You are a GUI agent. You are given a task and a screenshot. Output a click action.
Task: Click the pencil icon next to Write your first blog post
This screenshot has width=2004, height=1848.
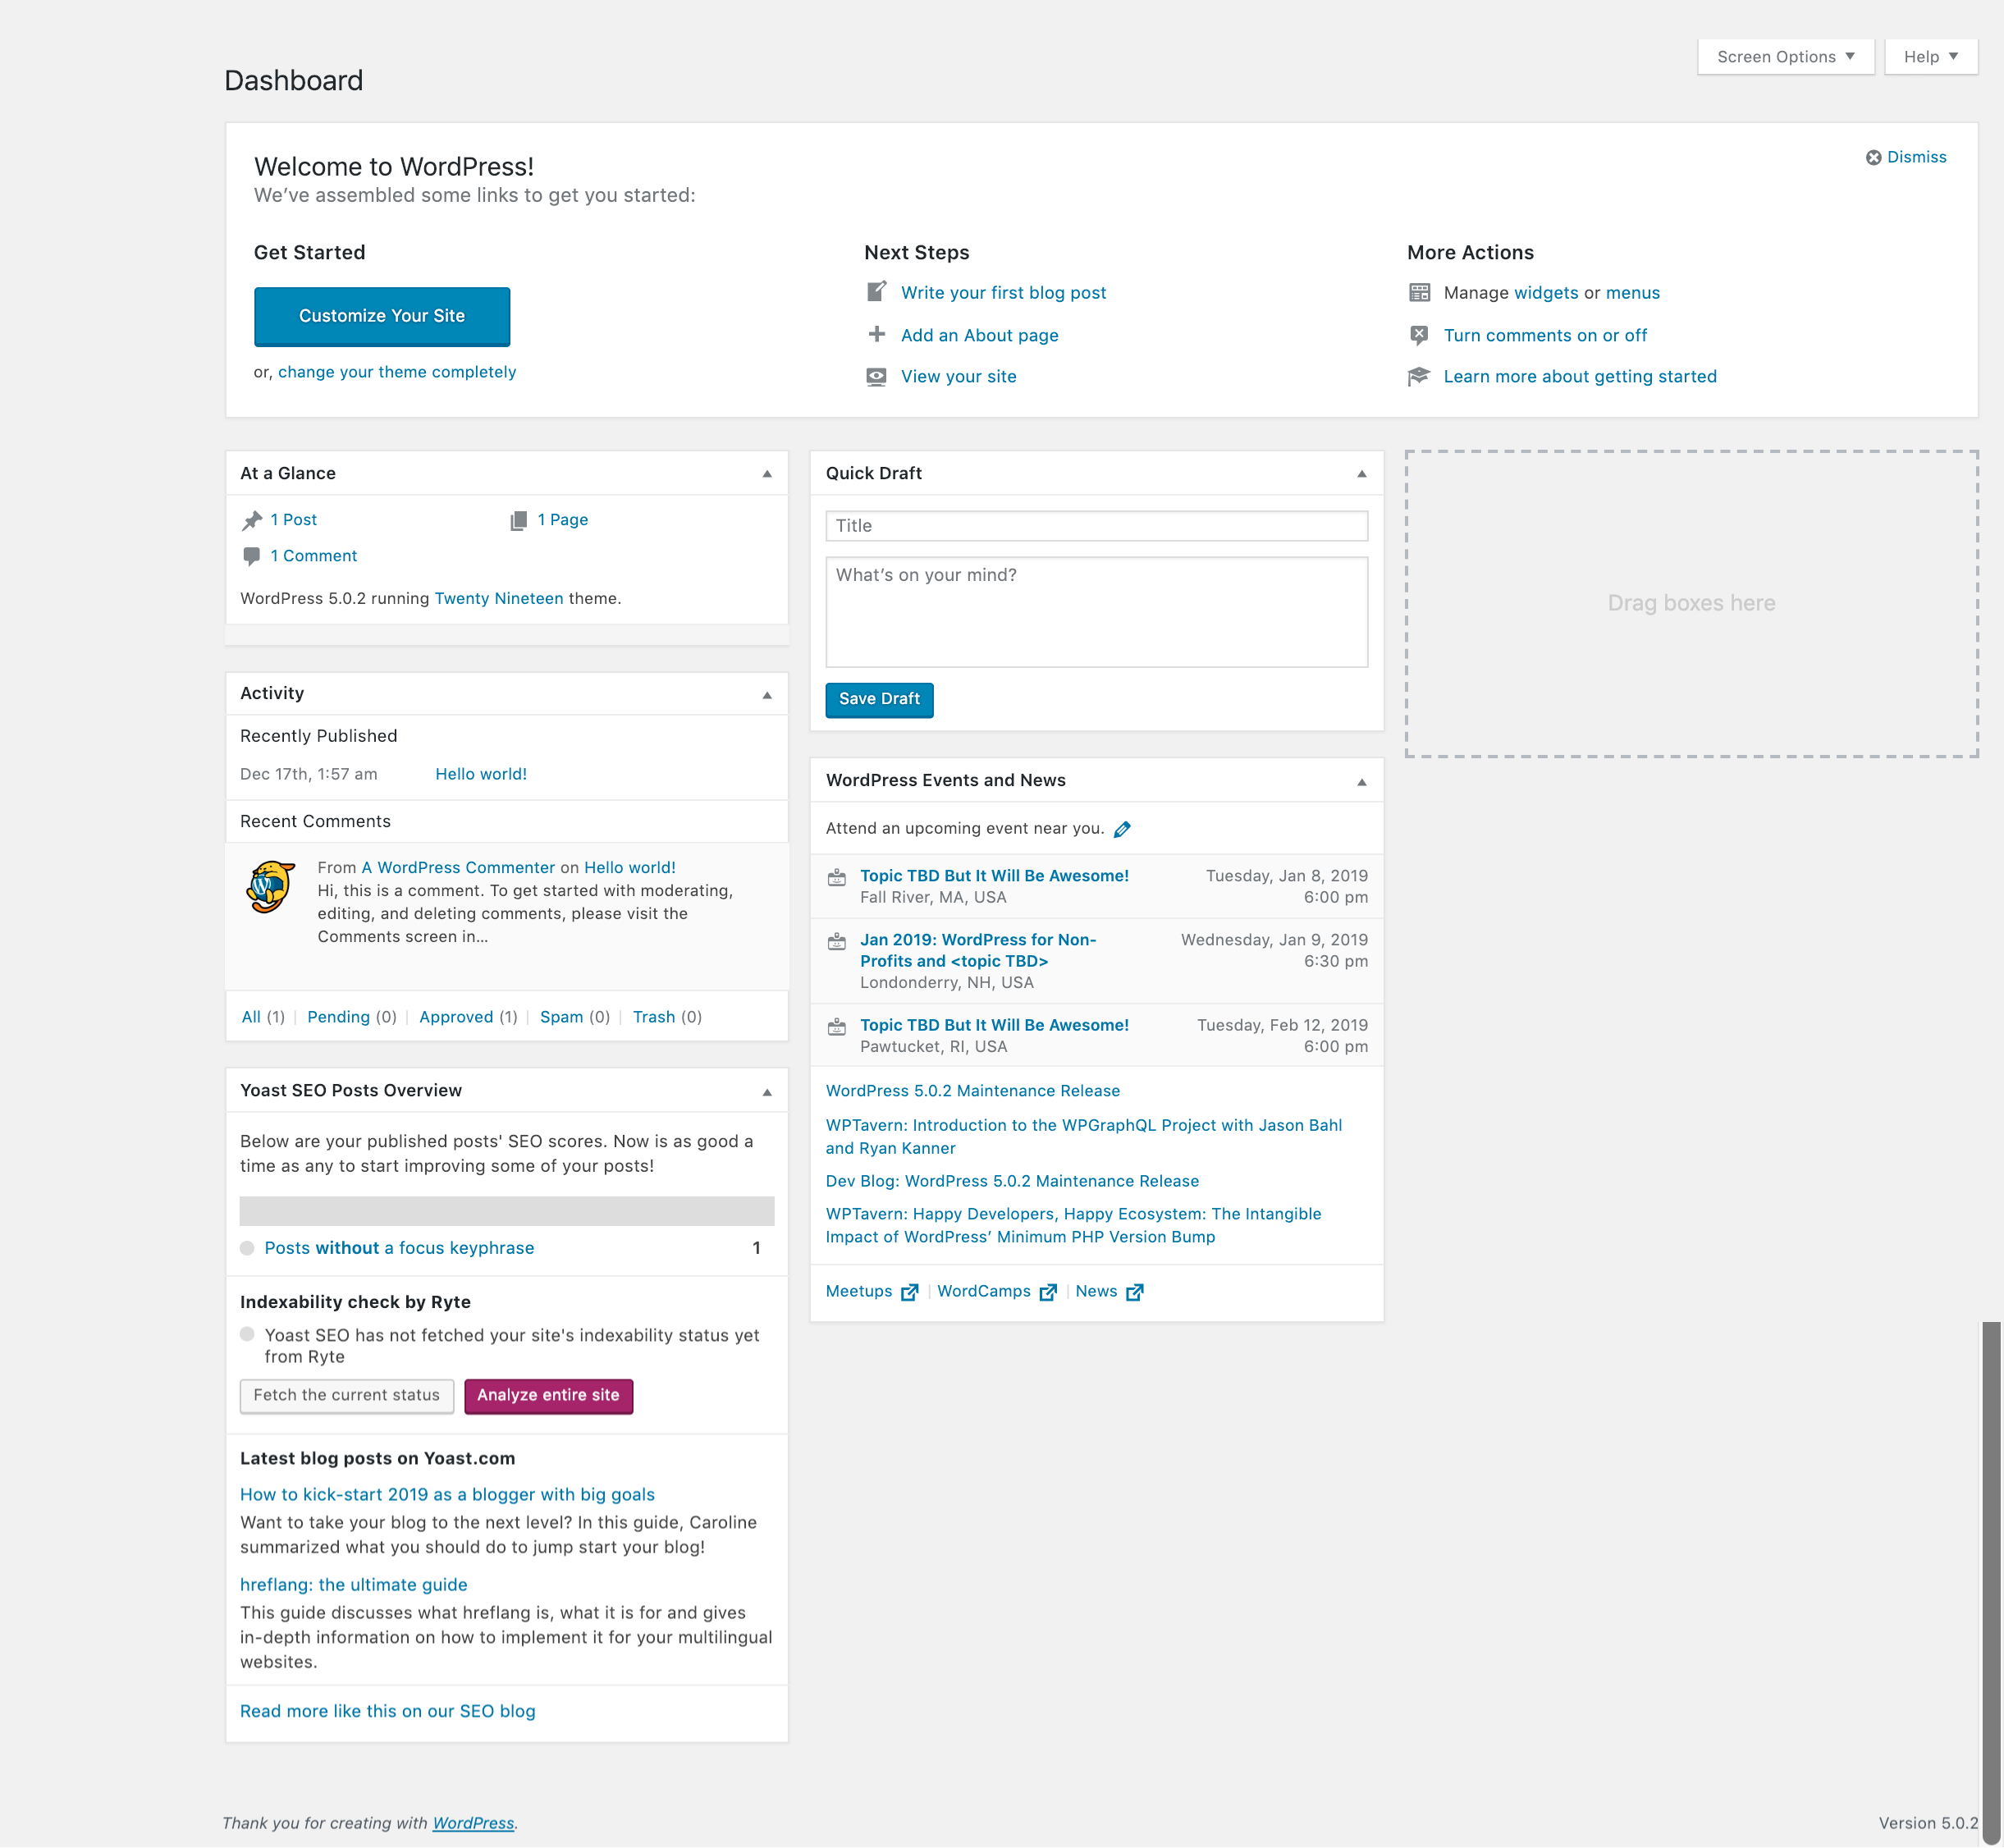tap(878, 291)
